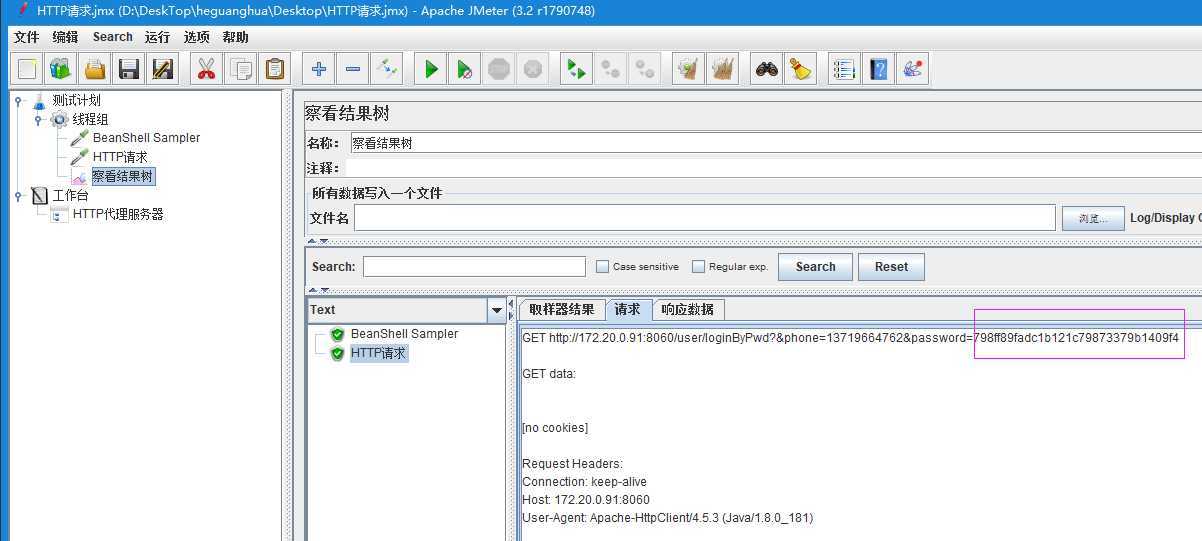Open the 编辑 menu

[65, 37]
